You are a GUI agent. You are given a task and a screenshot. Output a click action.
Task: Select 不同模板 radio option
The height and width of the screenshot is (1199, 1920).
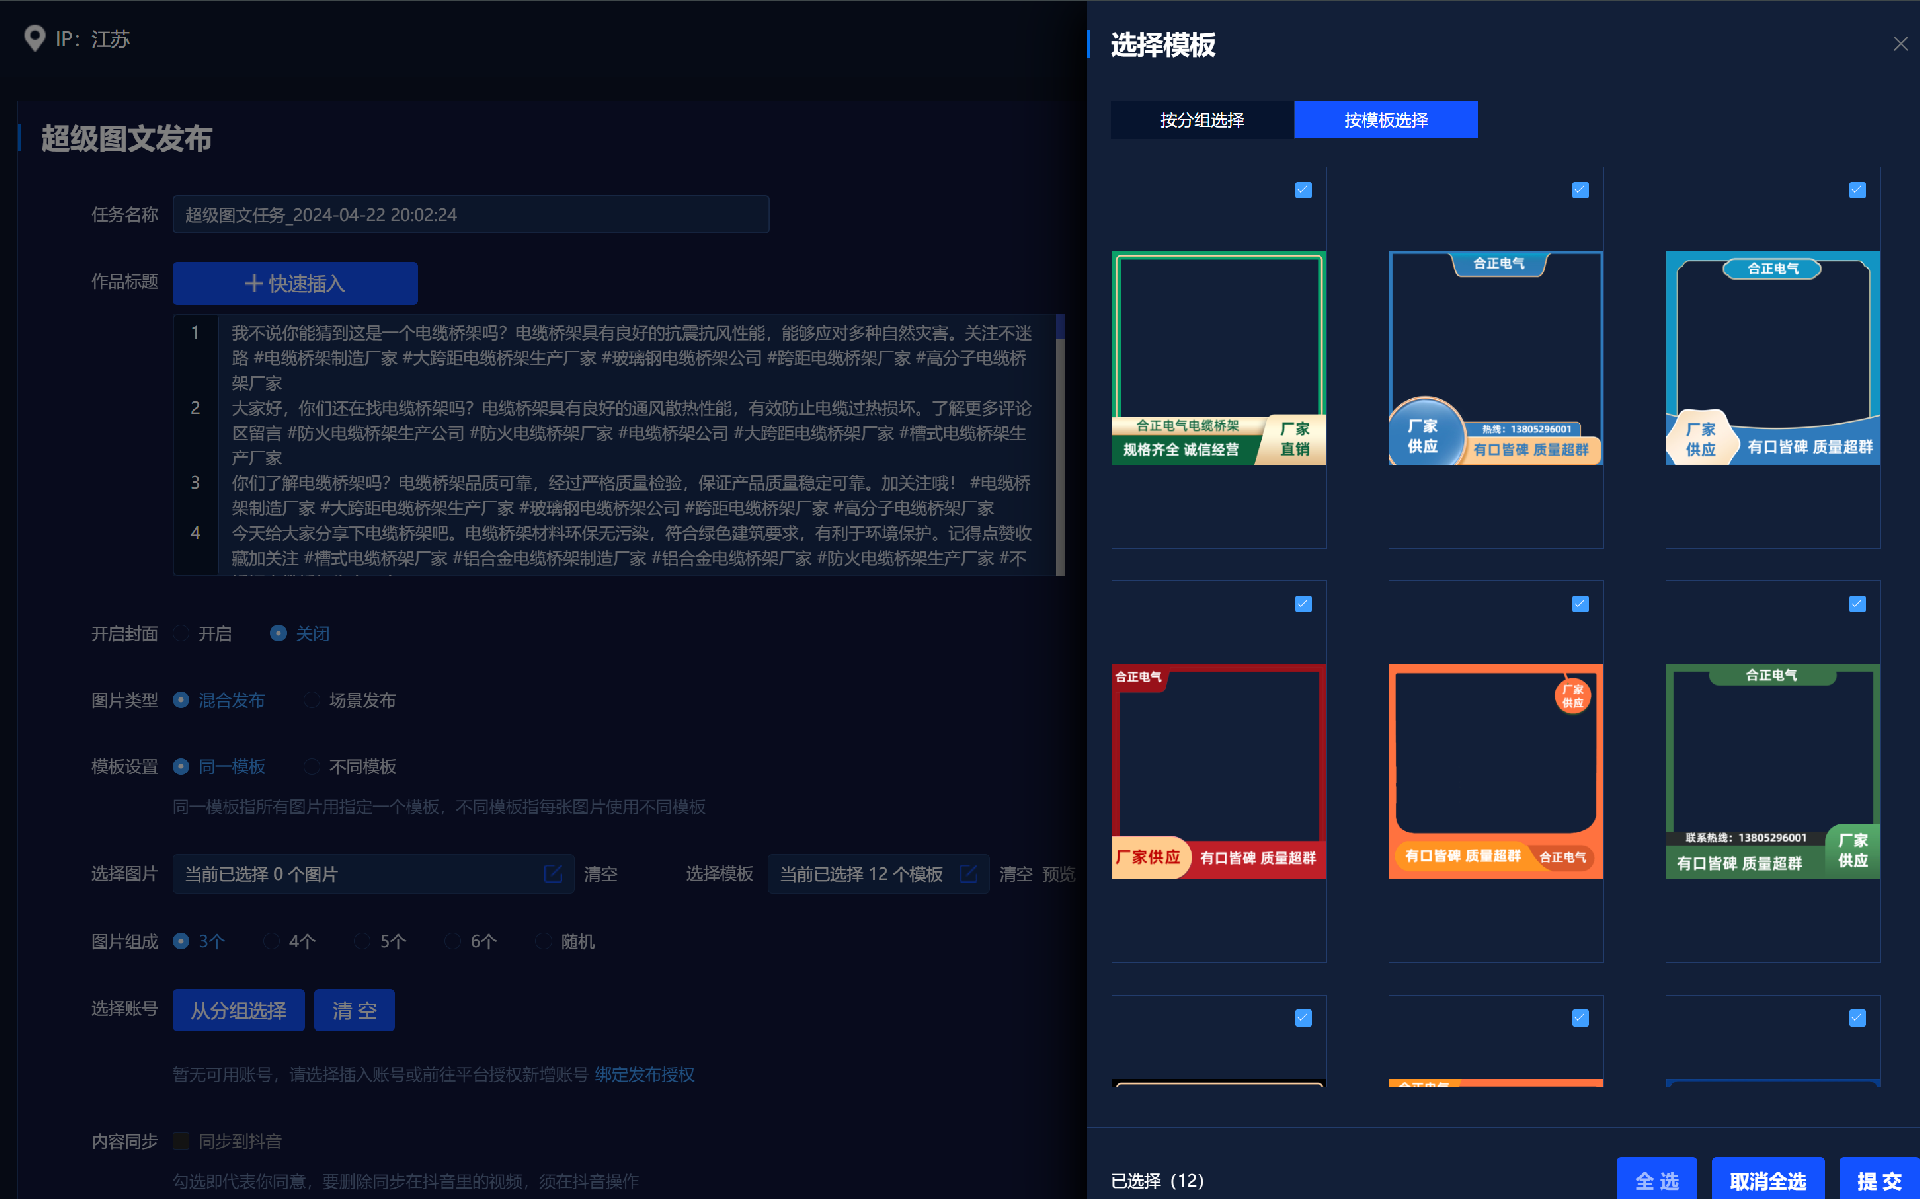[x=312, y=766]
